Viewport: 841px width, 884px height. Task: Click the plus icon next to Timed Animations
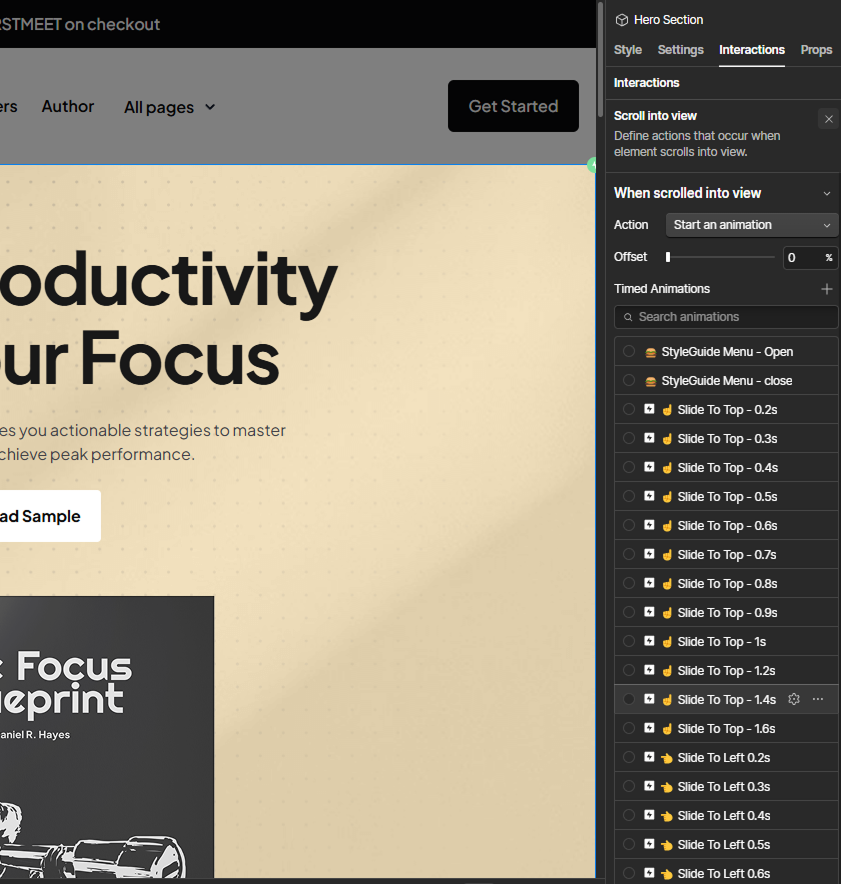827,288
